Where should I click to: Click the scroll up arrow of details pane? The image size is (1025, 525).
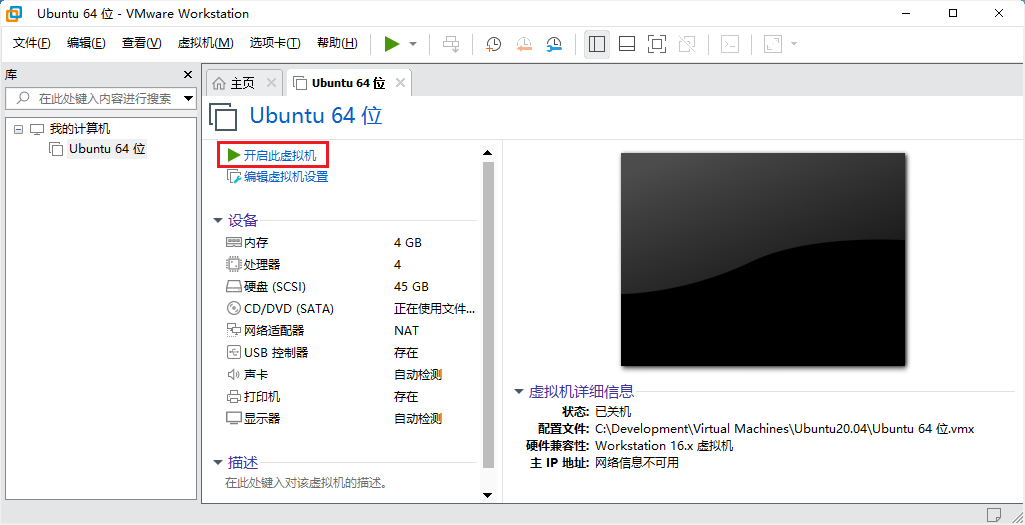pos(487,152)
